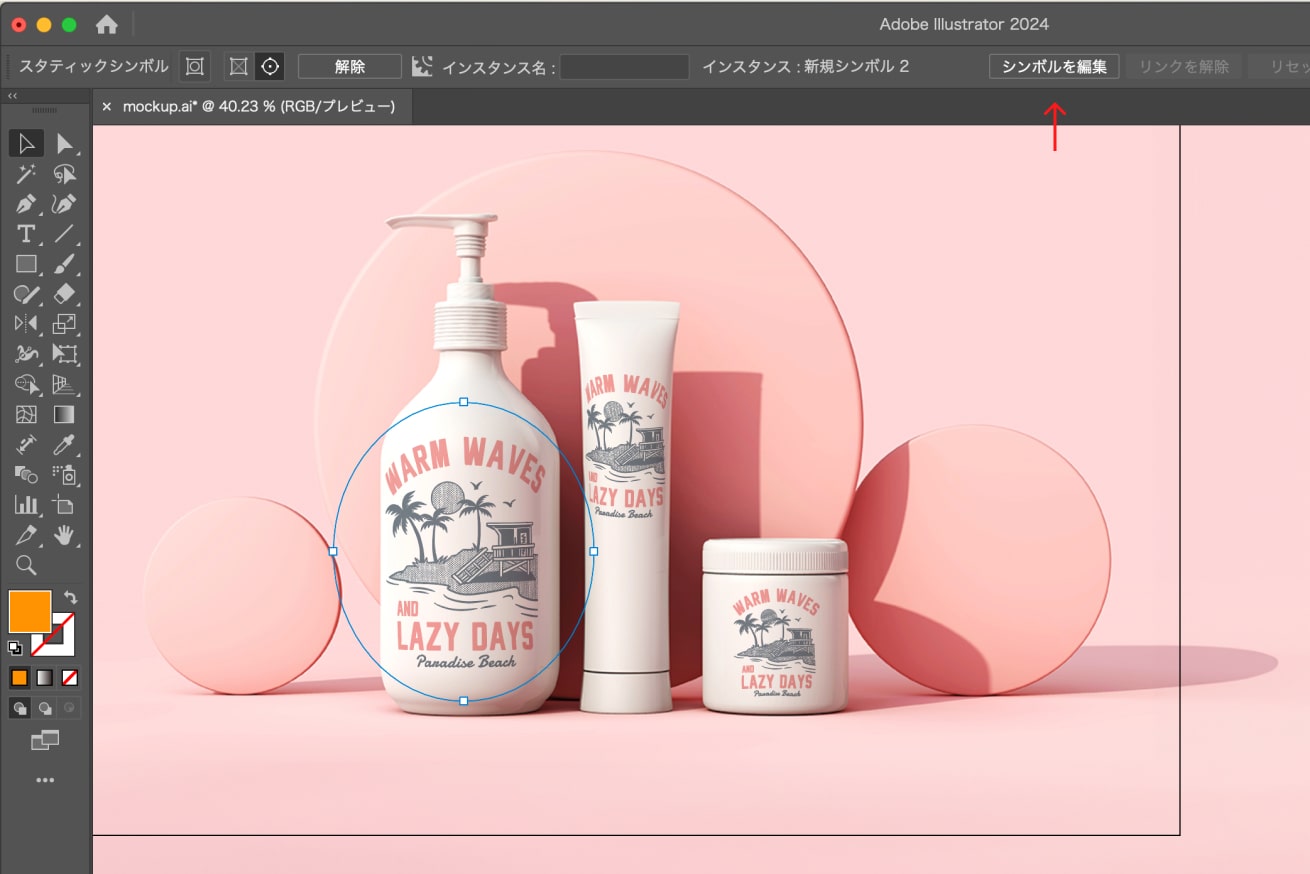
Task: Go to the Home screen
Action: (x=106, y=24)
